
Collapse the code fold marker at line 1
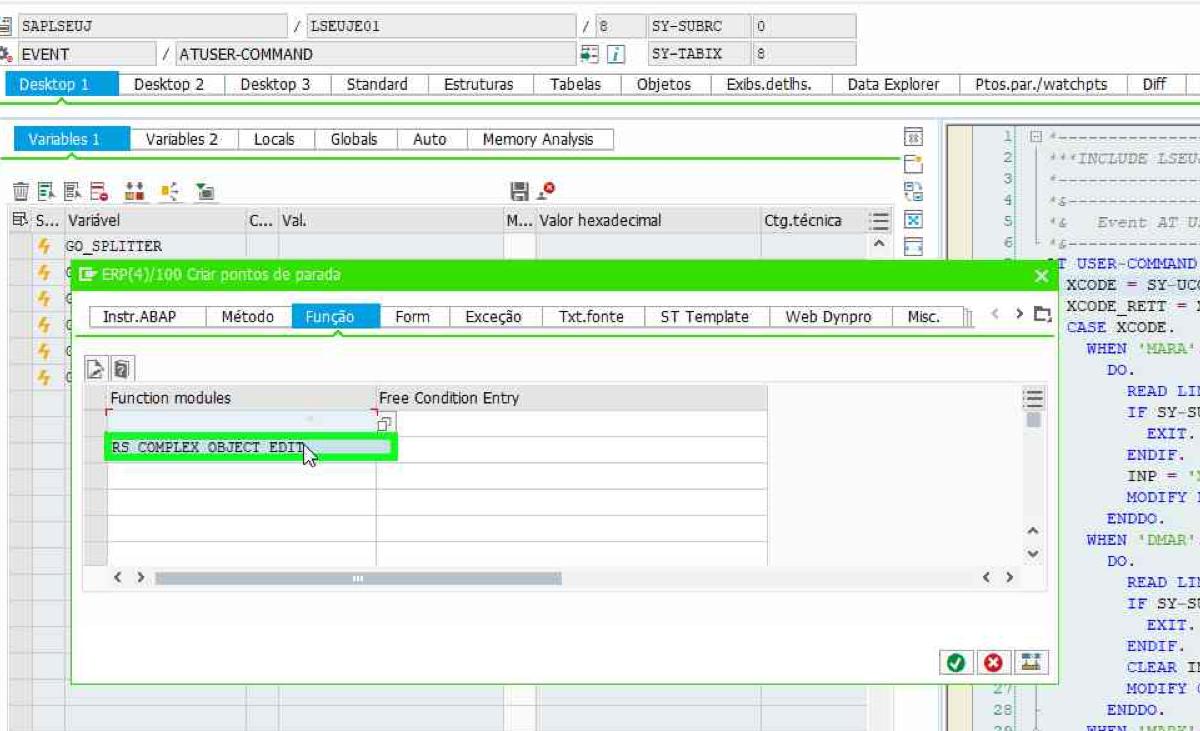click(1037, 135)
